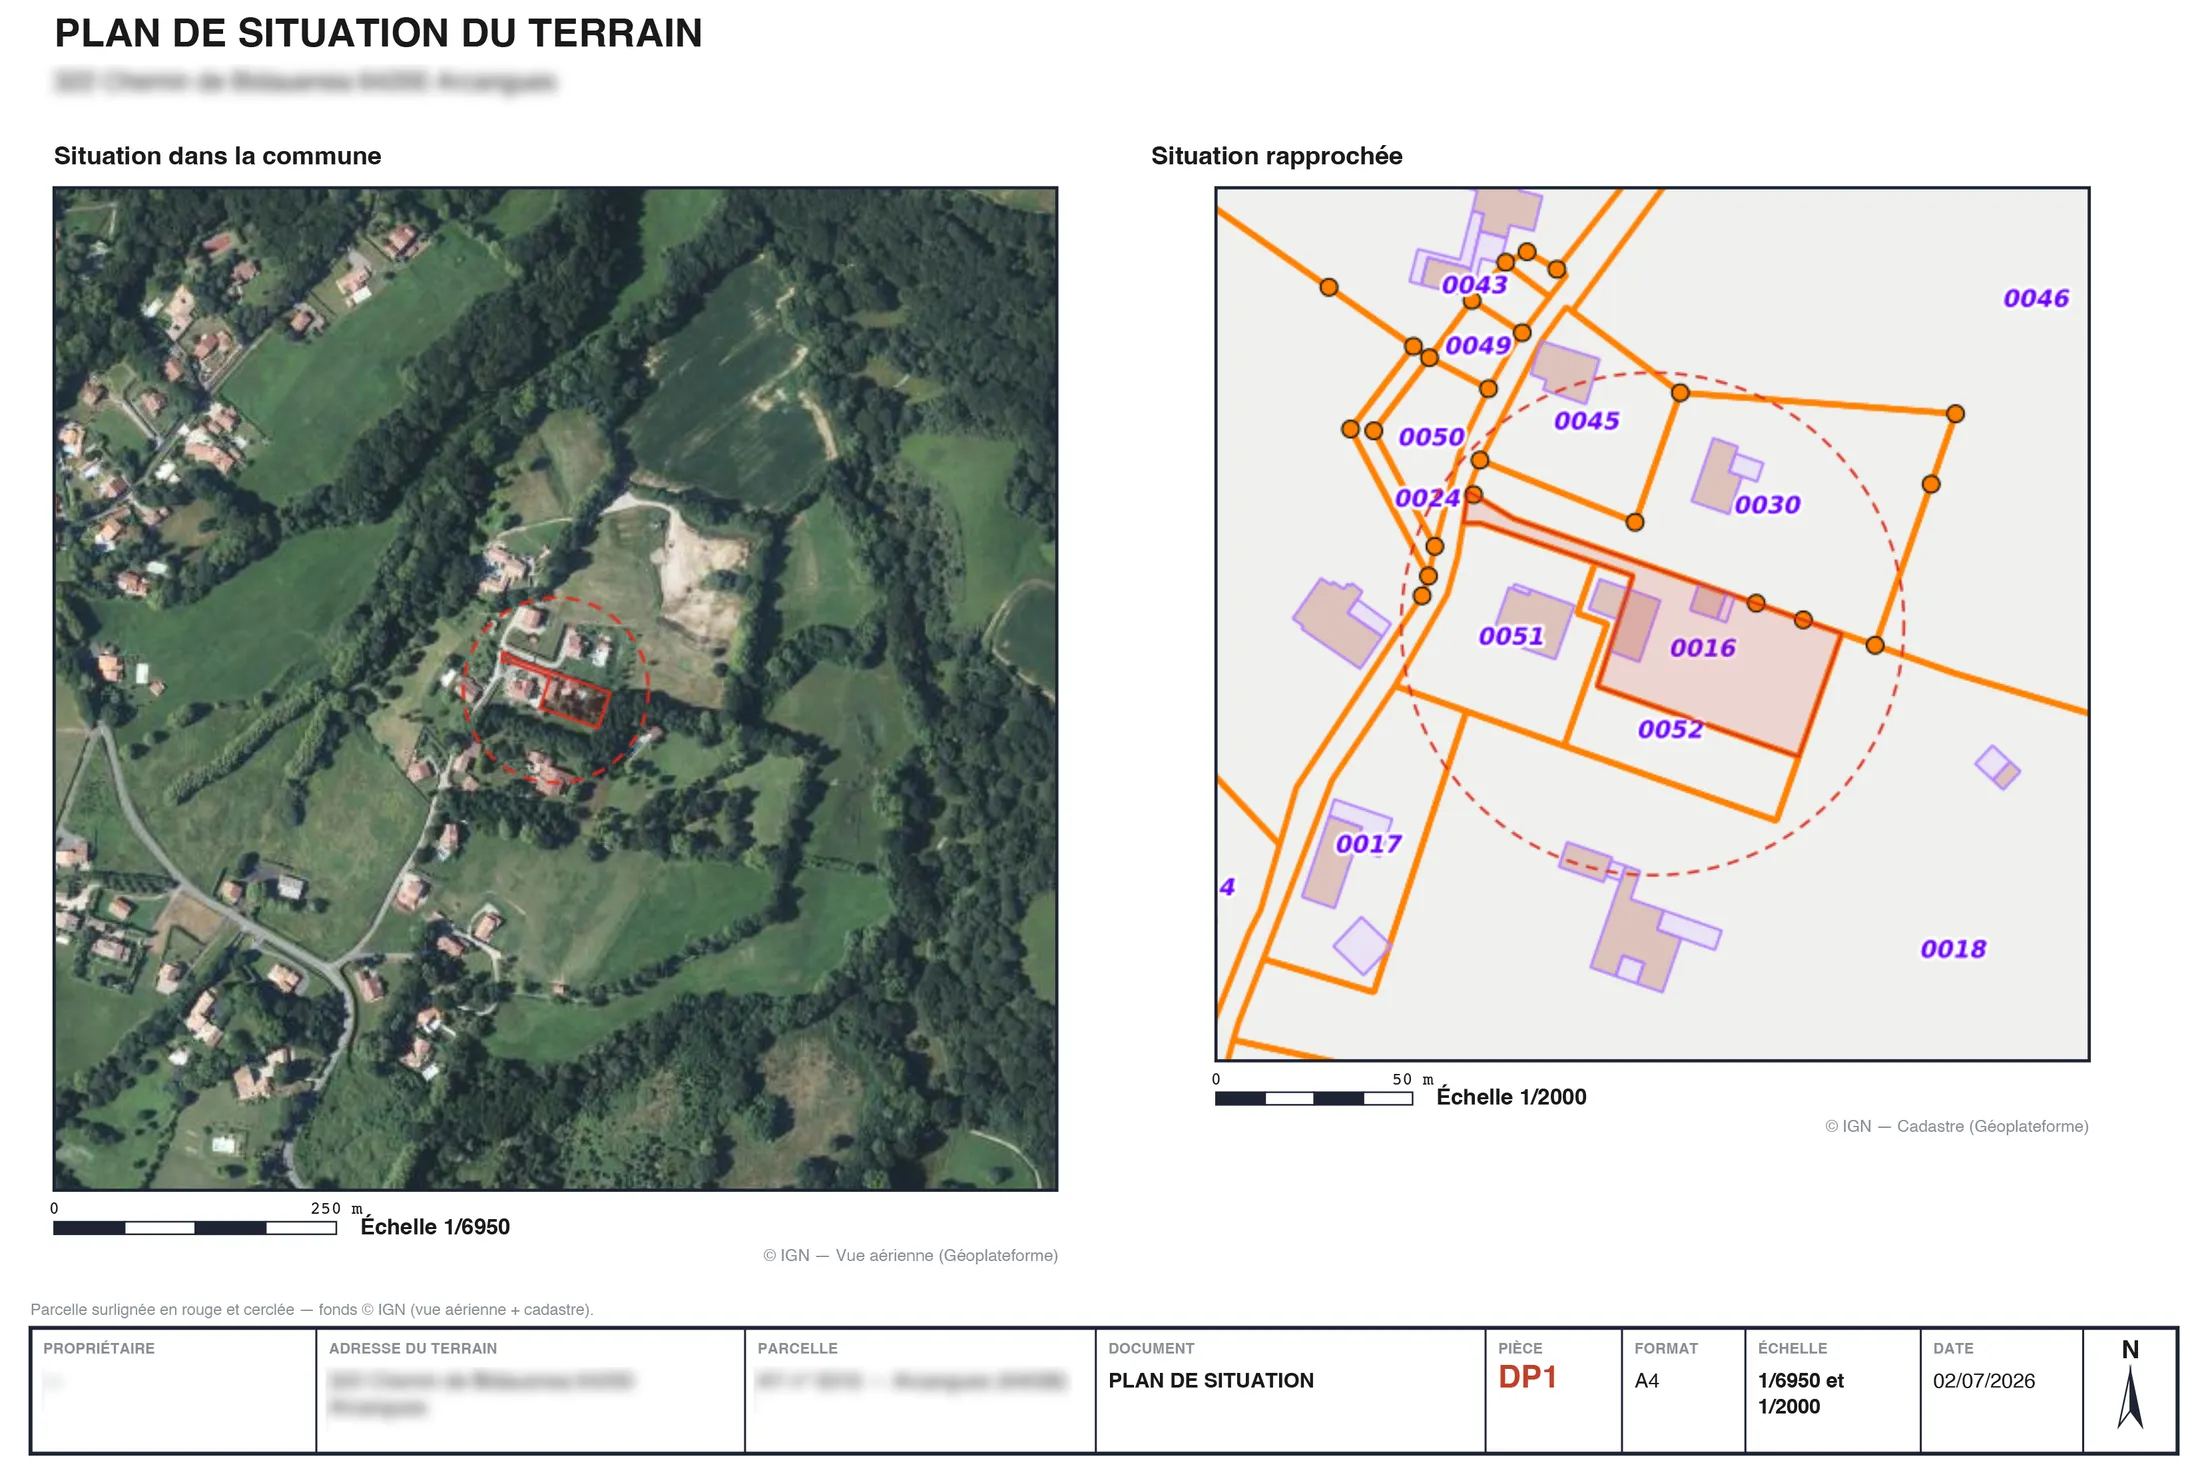The image size is (2200, 1476).
Task: Click the 'ADRESSE DU TERRAIN' column header
Action: [x=413, y=1348]
